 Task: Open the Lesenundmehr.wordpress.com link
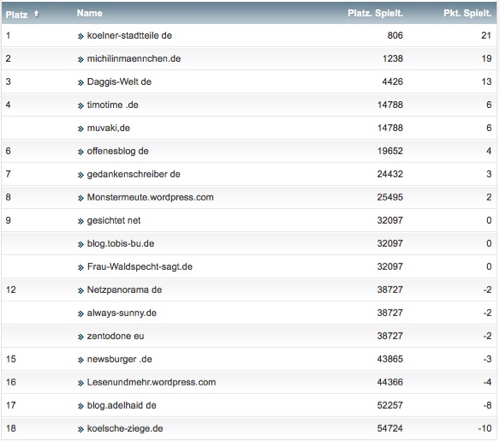pyautogui.click(x=151, y=382)
